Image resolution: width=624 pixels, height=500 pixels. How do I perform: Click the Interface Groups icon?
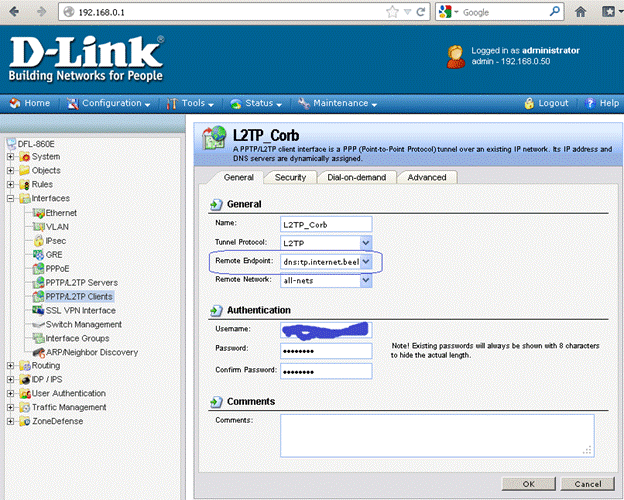pyautogui.click(x=39, y=338)
